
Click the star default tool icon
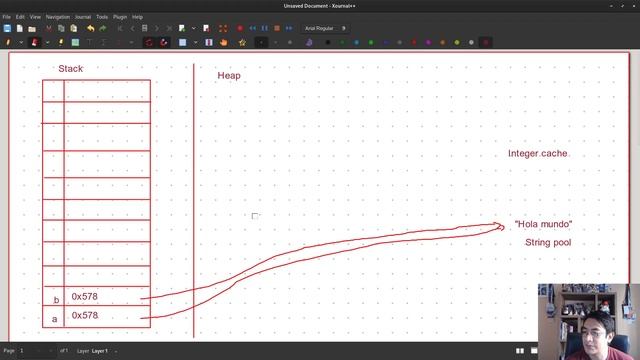[x=242, y=42]
